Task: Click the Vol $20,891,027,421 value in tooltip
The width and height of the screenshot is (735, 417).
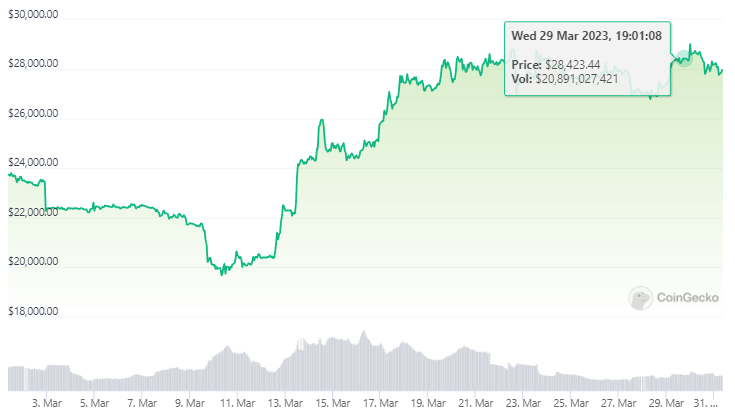Action: click(577, 79)
